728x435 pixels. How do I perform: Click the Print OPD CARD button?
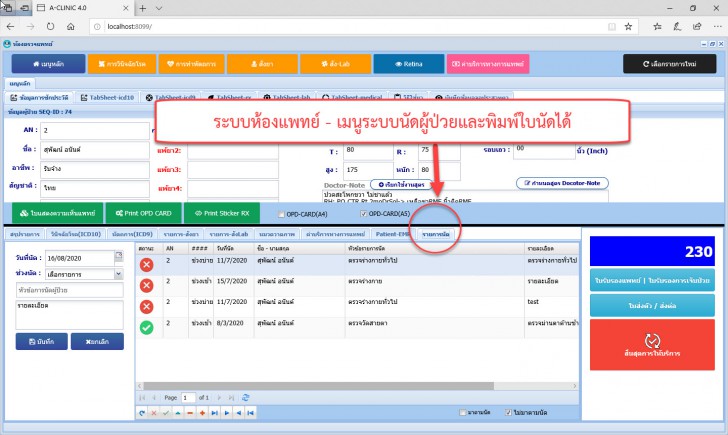[x=143, y=213]
